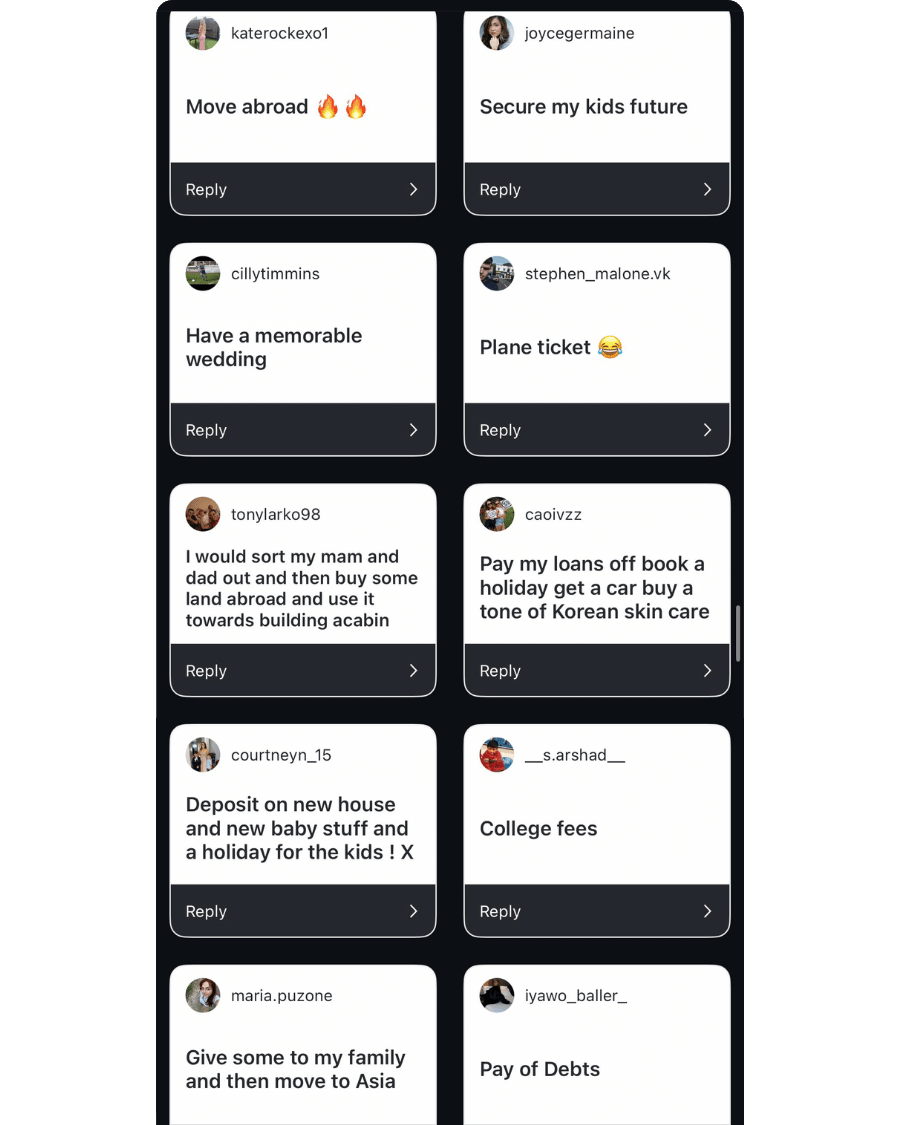View tonylarko98's avatar
This screenshot has height=1125, width=900.
203,515
